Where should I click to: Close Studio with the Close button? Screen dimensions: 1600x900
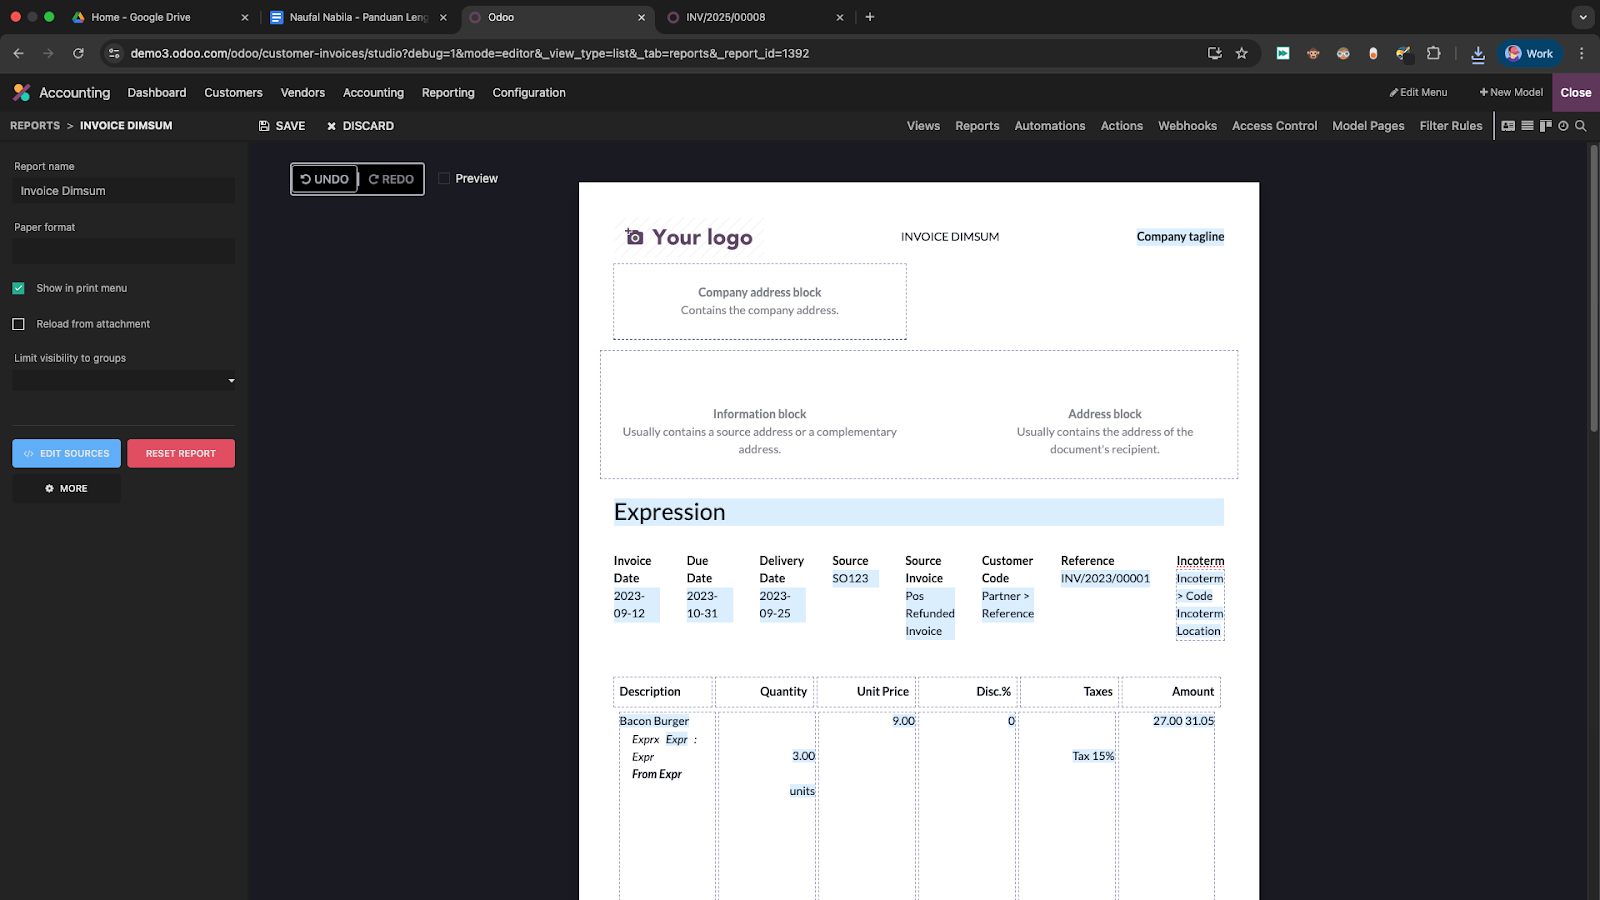(1576, 92)
